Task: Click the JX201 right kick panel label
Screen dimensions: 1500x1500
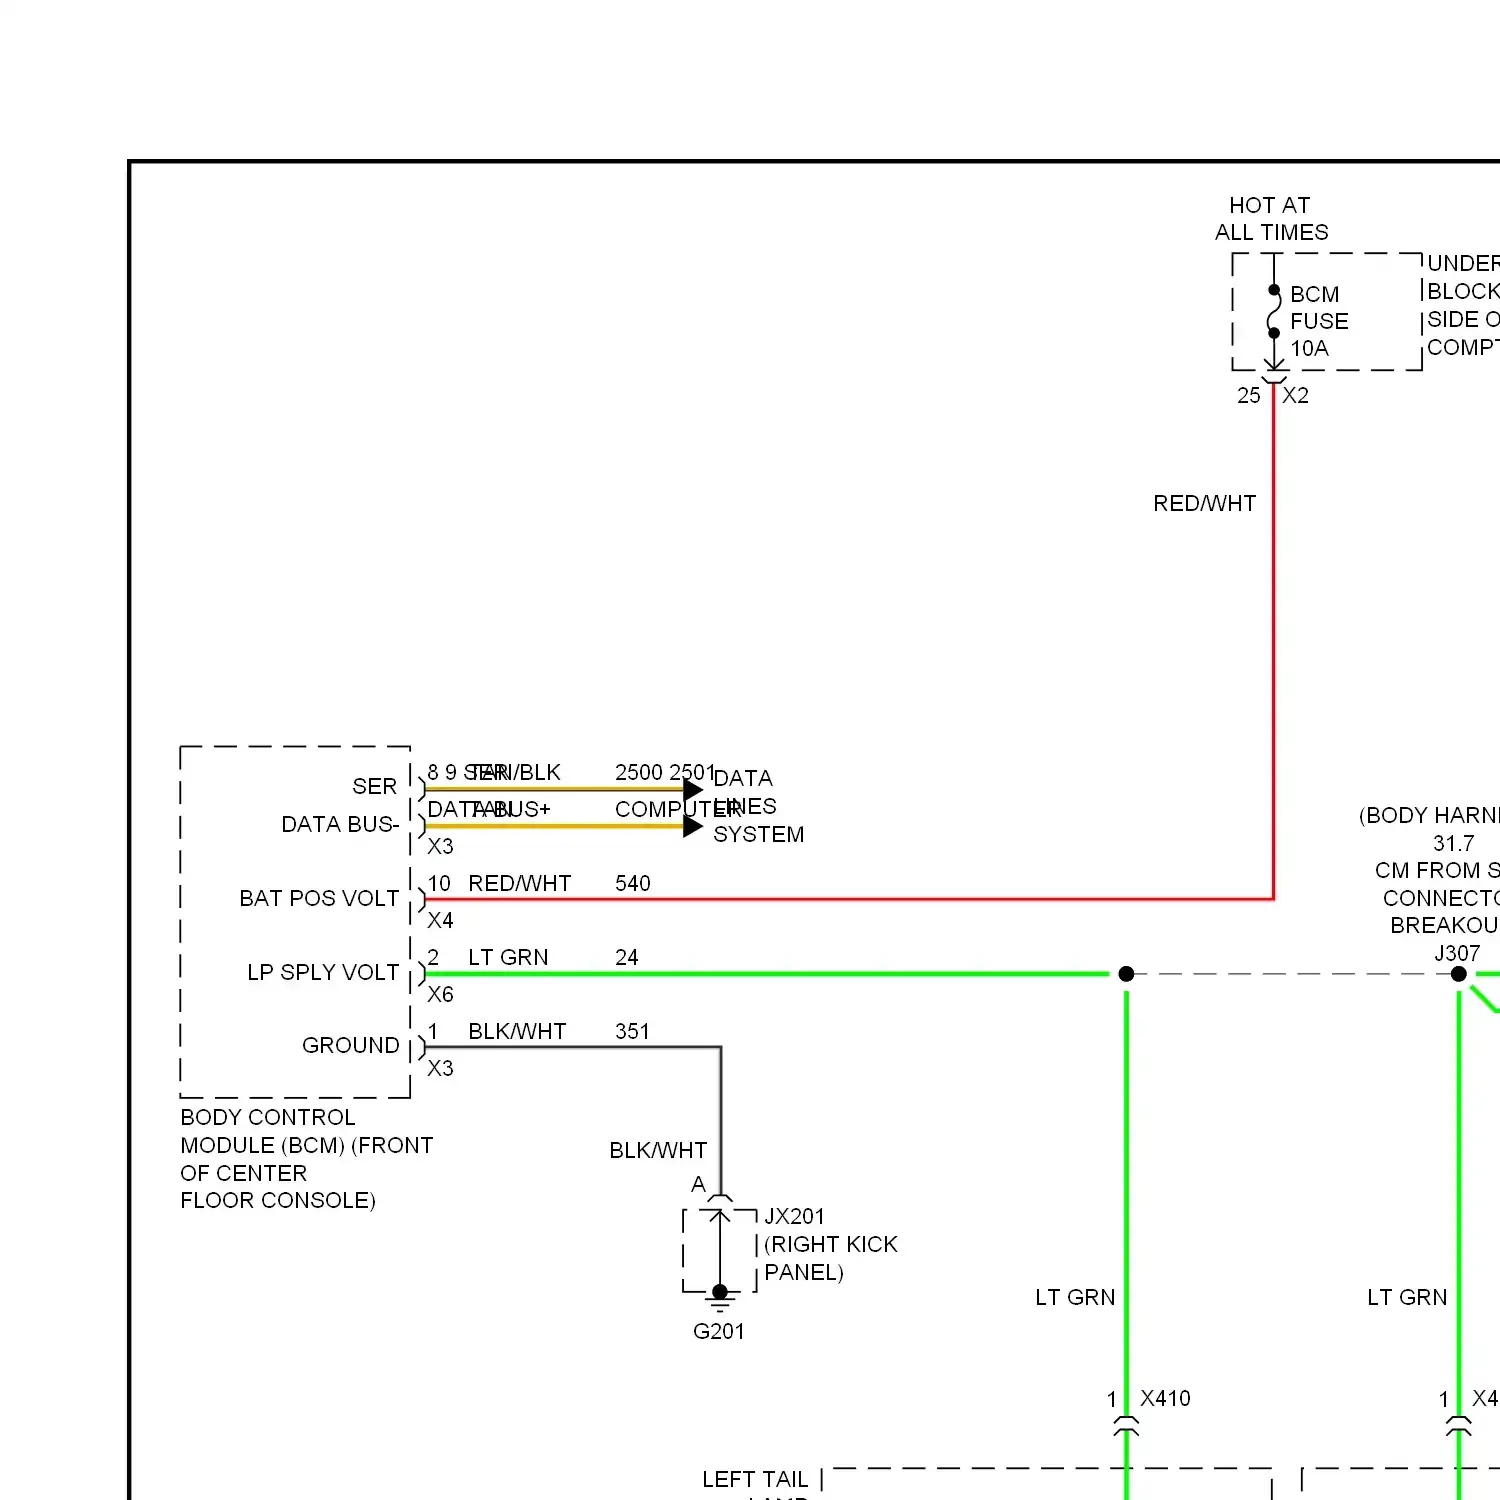Action: click(830, 1244)
